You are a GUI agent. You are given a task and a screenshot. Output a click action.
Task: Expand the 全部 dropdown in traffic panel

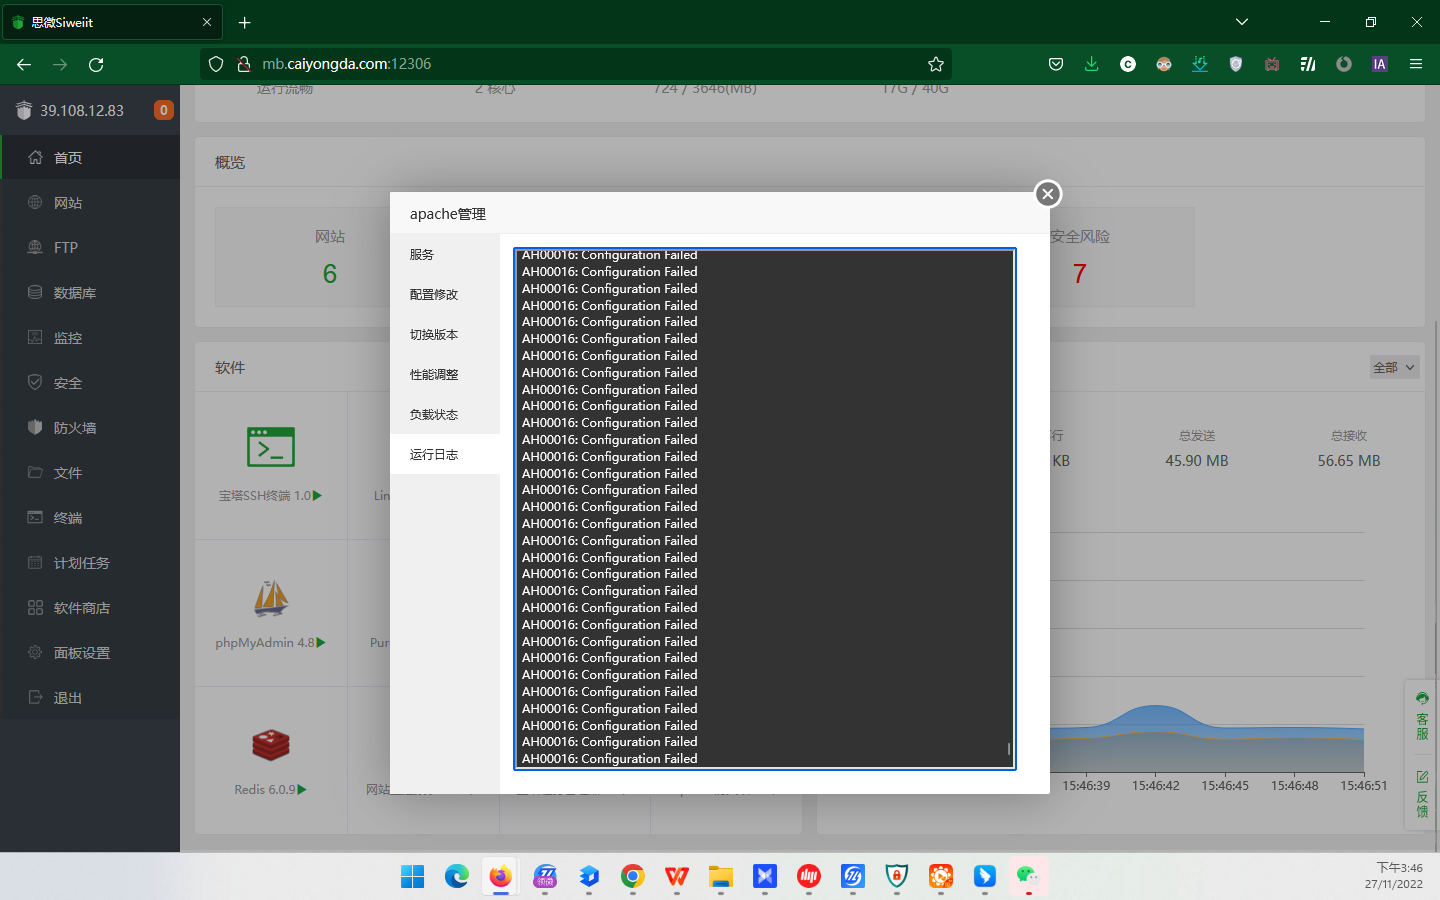pyautogui.click(x=1394, y=367)
